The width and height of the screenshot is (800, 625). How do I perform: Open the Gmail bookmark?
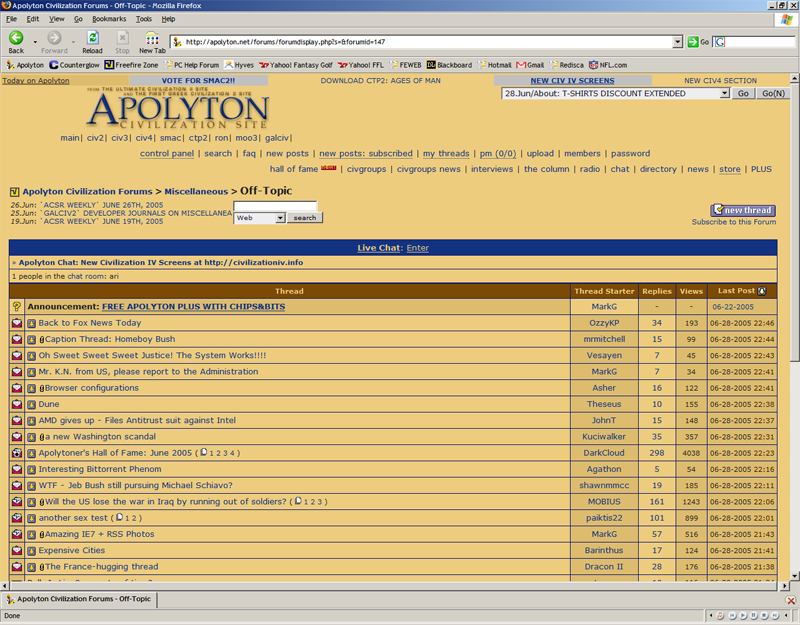tap(530, 65)
